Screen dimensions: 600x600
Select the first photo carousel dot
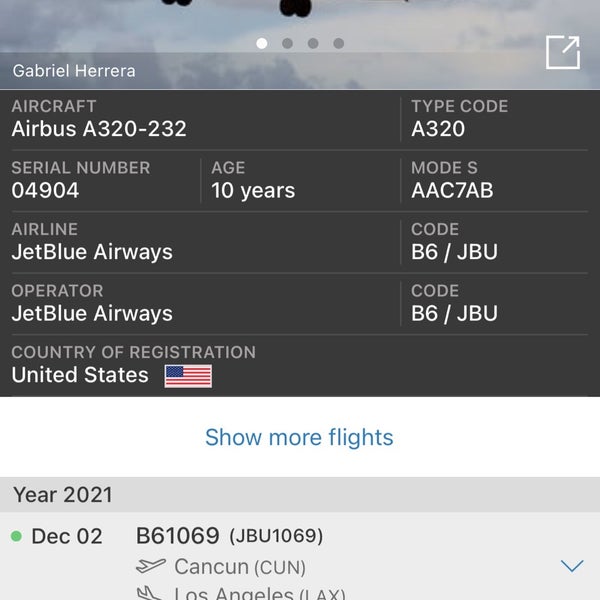pyautogui.click(x=262, y=43)
